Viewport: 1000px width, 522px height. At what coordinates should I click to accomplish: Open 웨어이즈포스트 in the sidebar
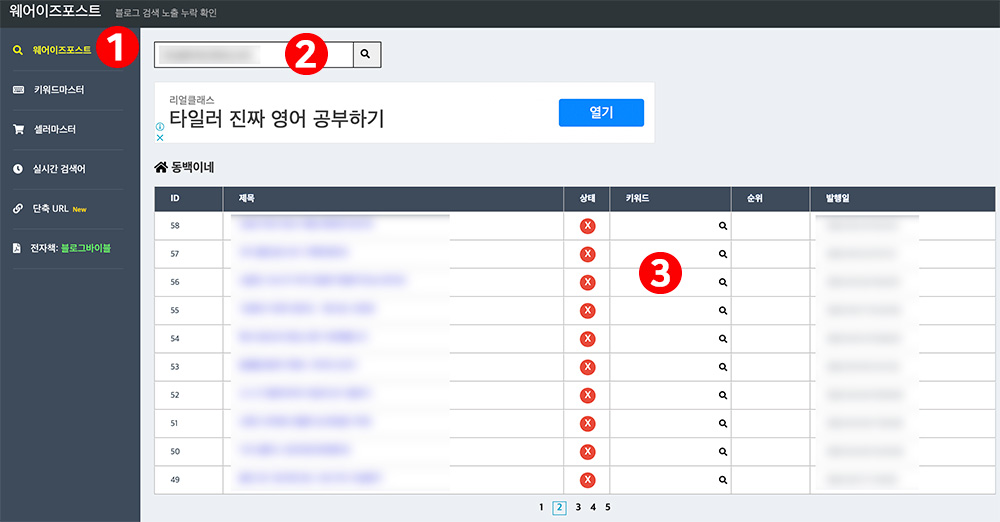point(62,50)
